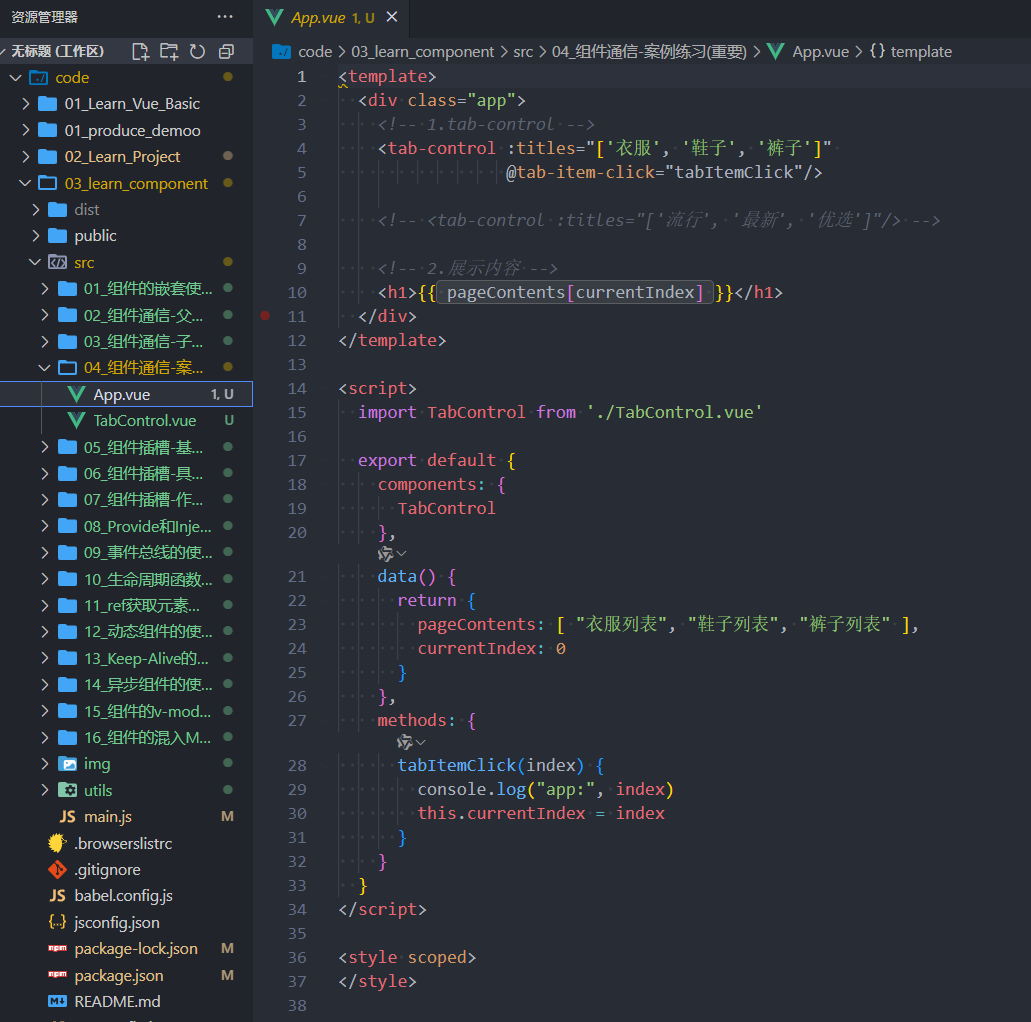The image size is (1031, 1022).
Task: Click the src breadcrumb segment
Action: coord(523,51)
